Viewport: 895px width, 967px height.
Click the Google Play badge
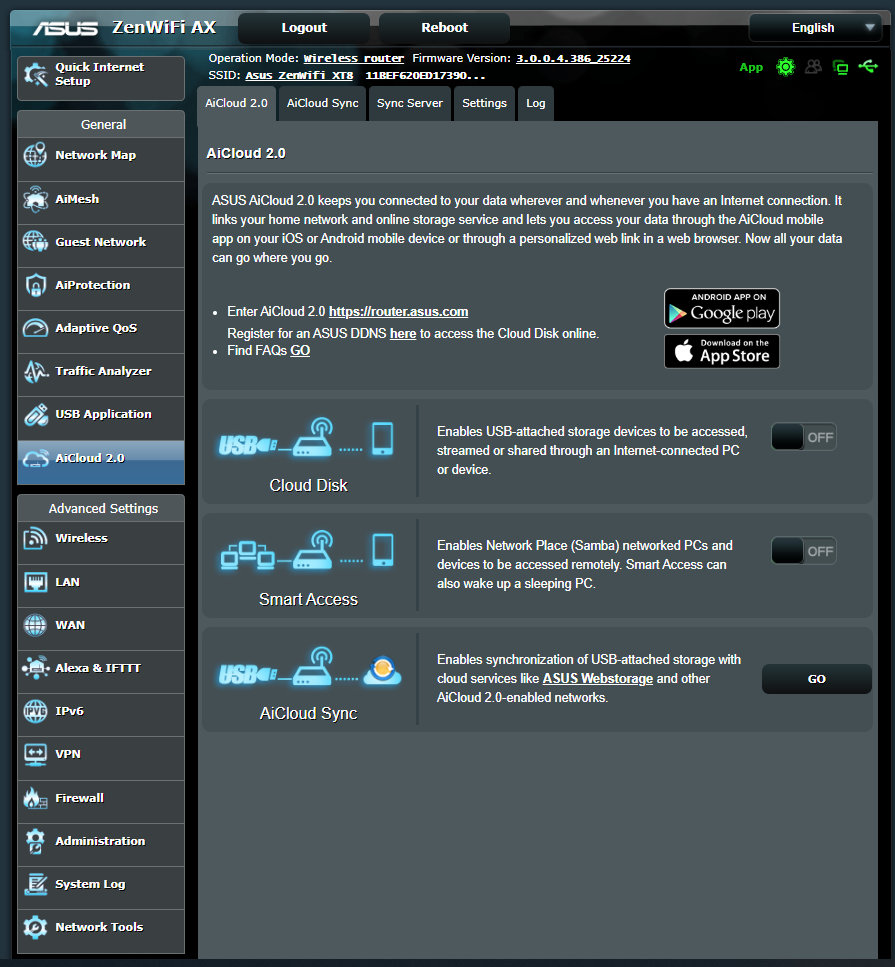tap(722, 308)
